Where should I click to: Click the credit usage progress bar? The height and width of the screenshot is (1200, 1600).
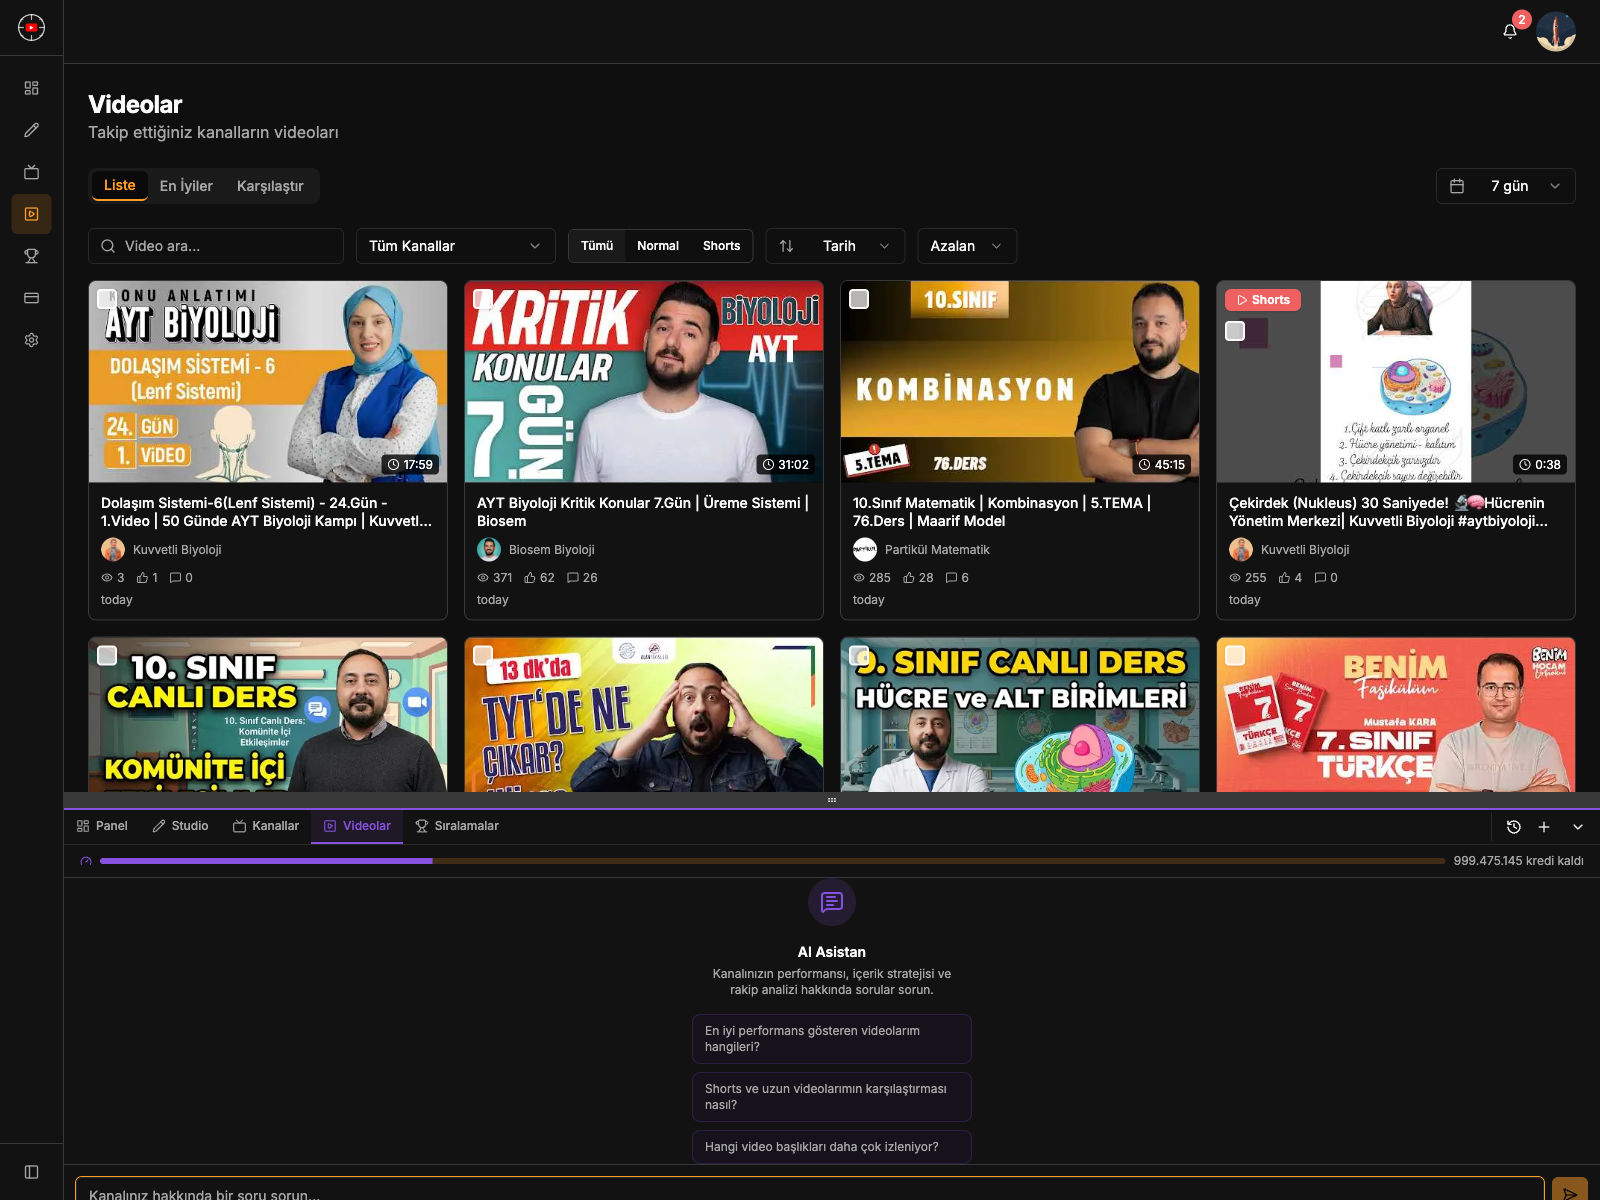[772, 861]
